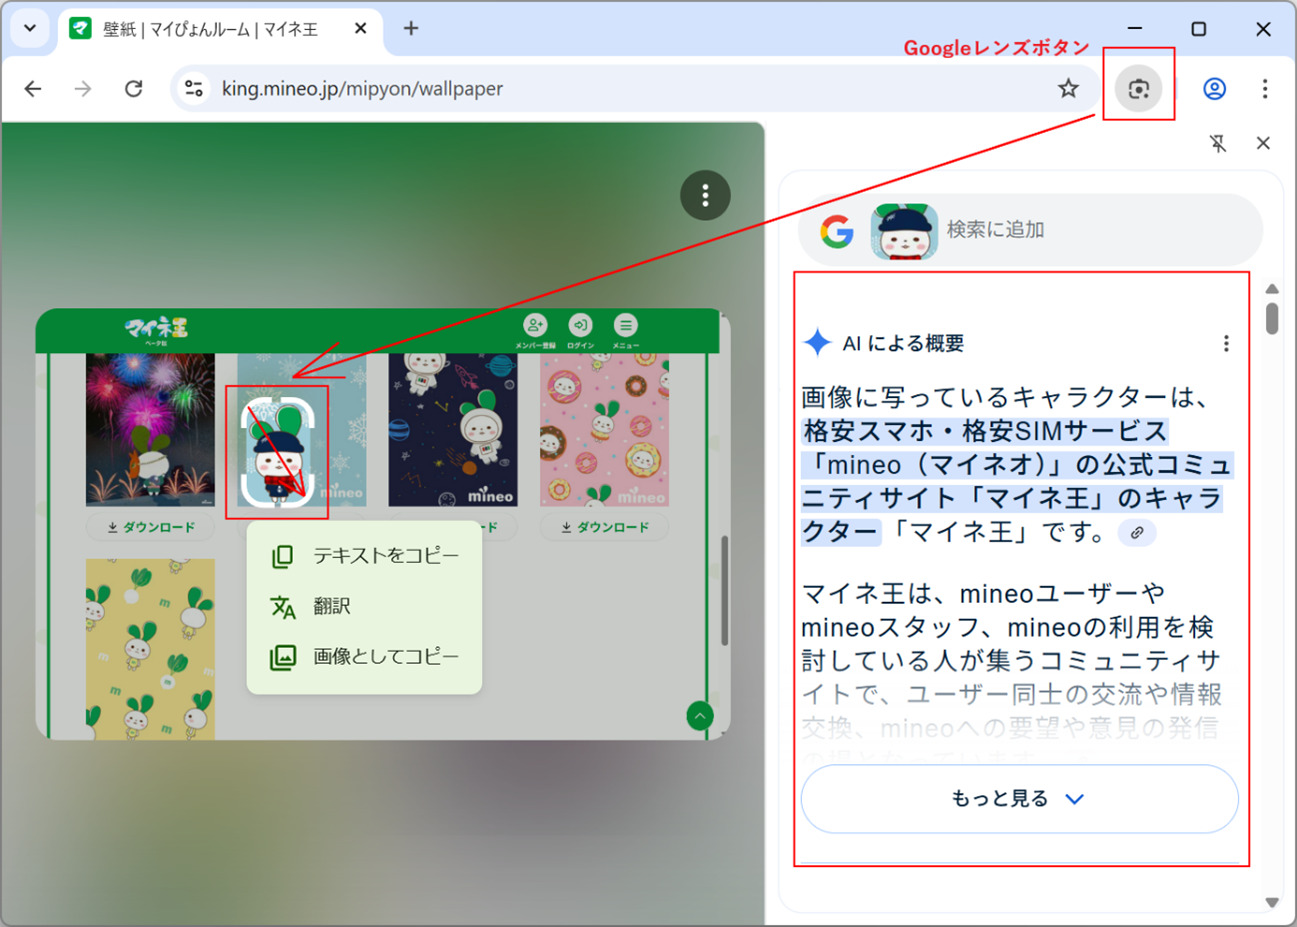Download the fireworks wallpaper
The image size is (1297, 927).
(x=150, y=527)
